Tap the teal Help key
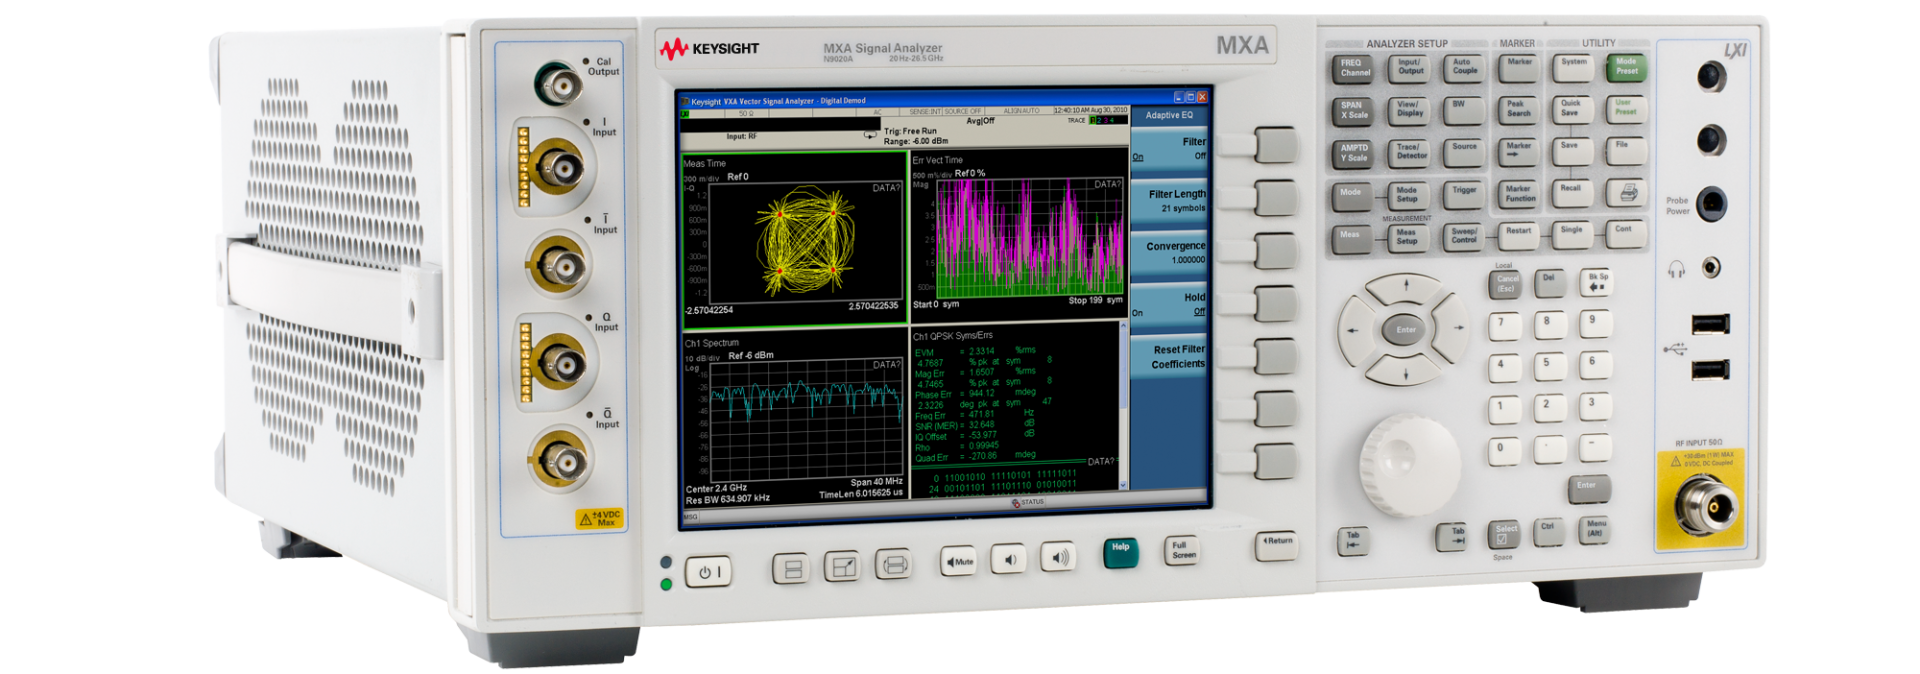This screenshot has height=674, width=1920. 1120,552
